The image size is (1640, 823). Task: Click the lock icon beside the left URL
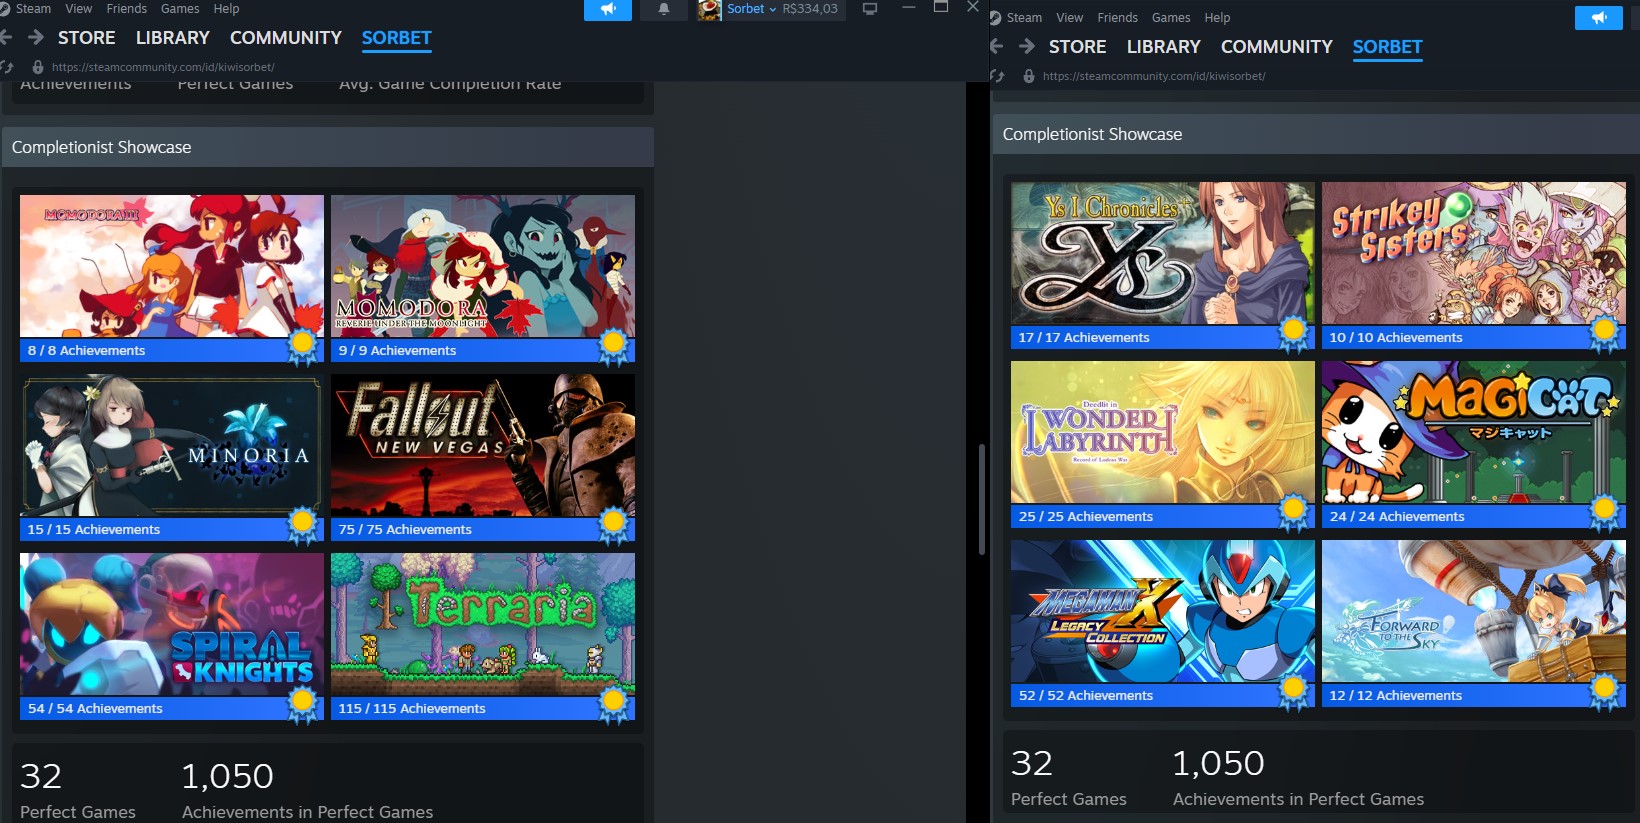[x=38, y=67]
